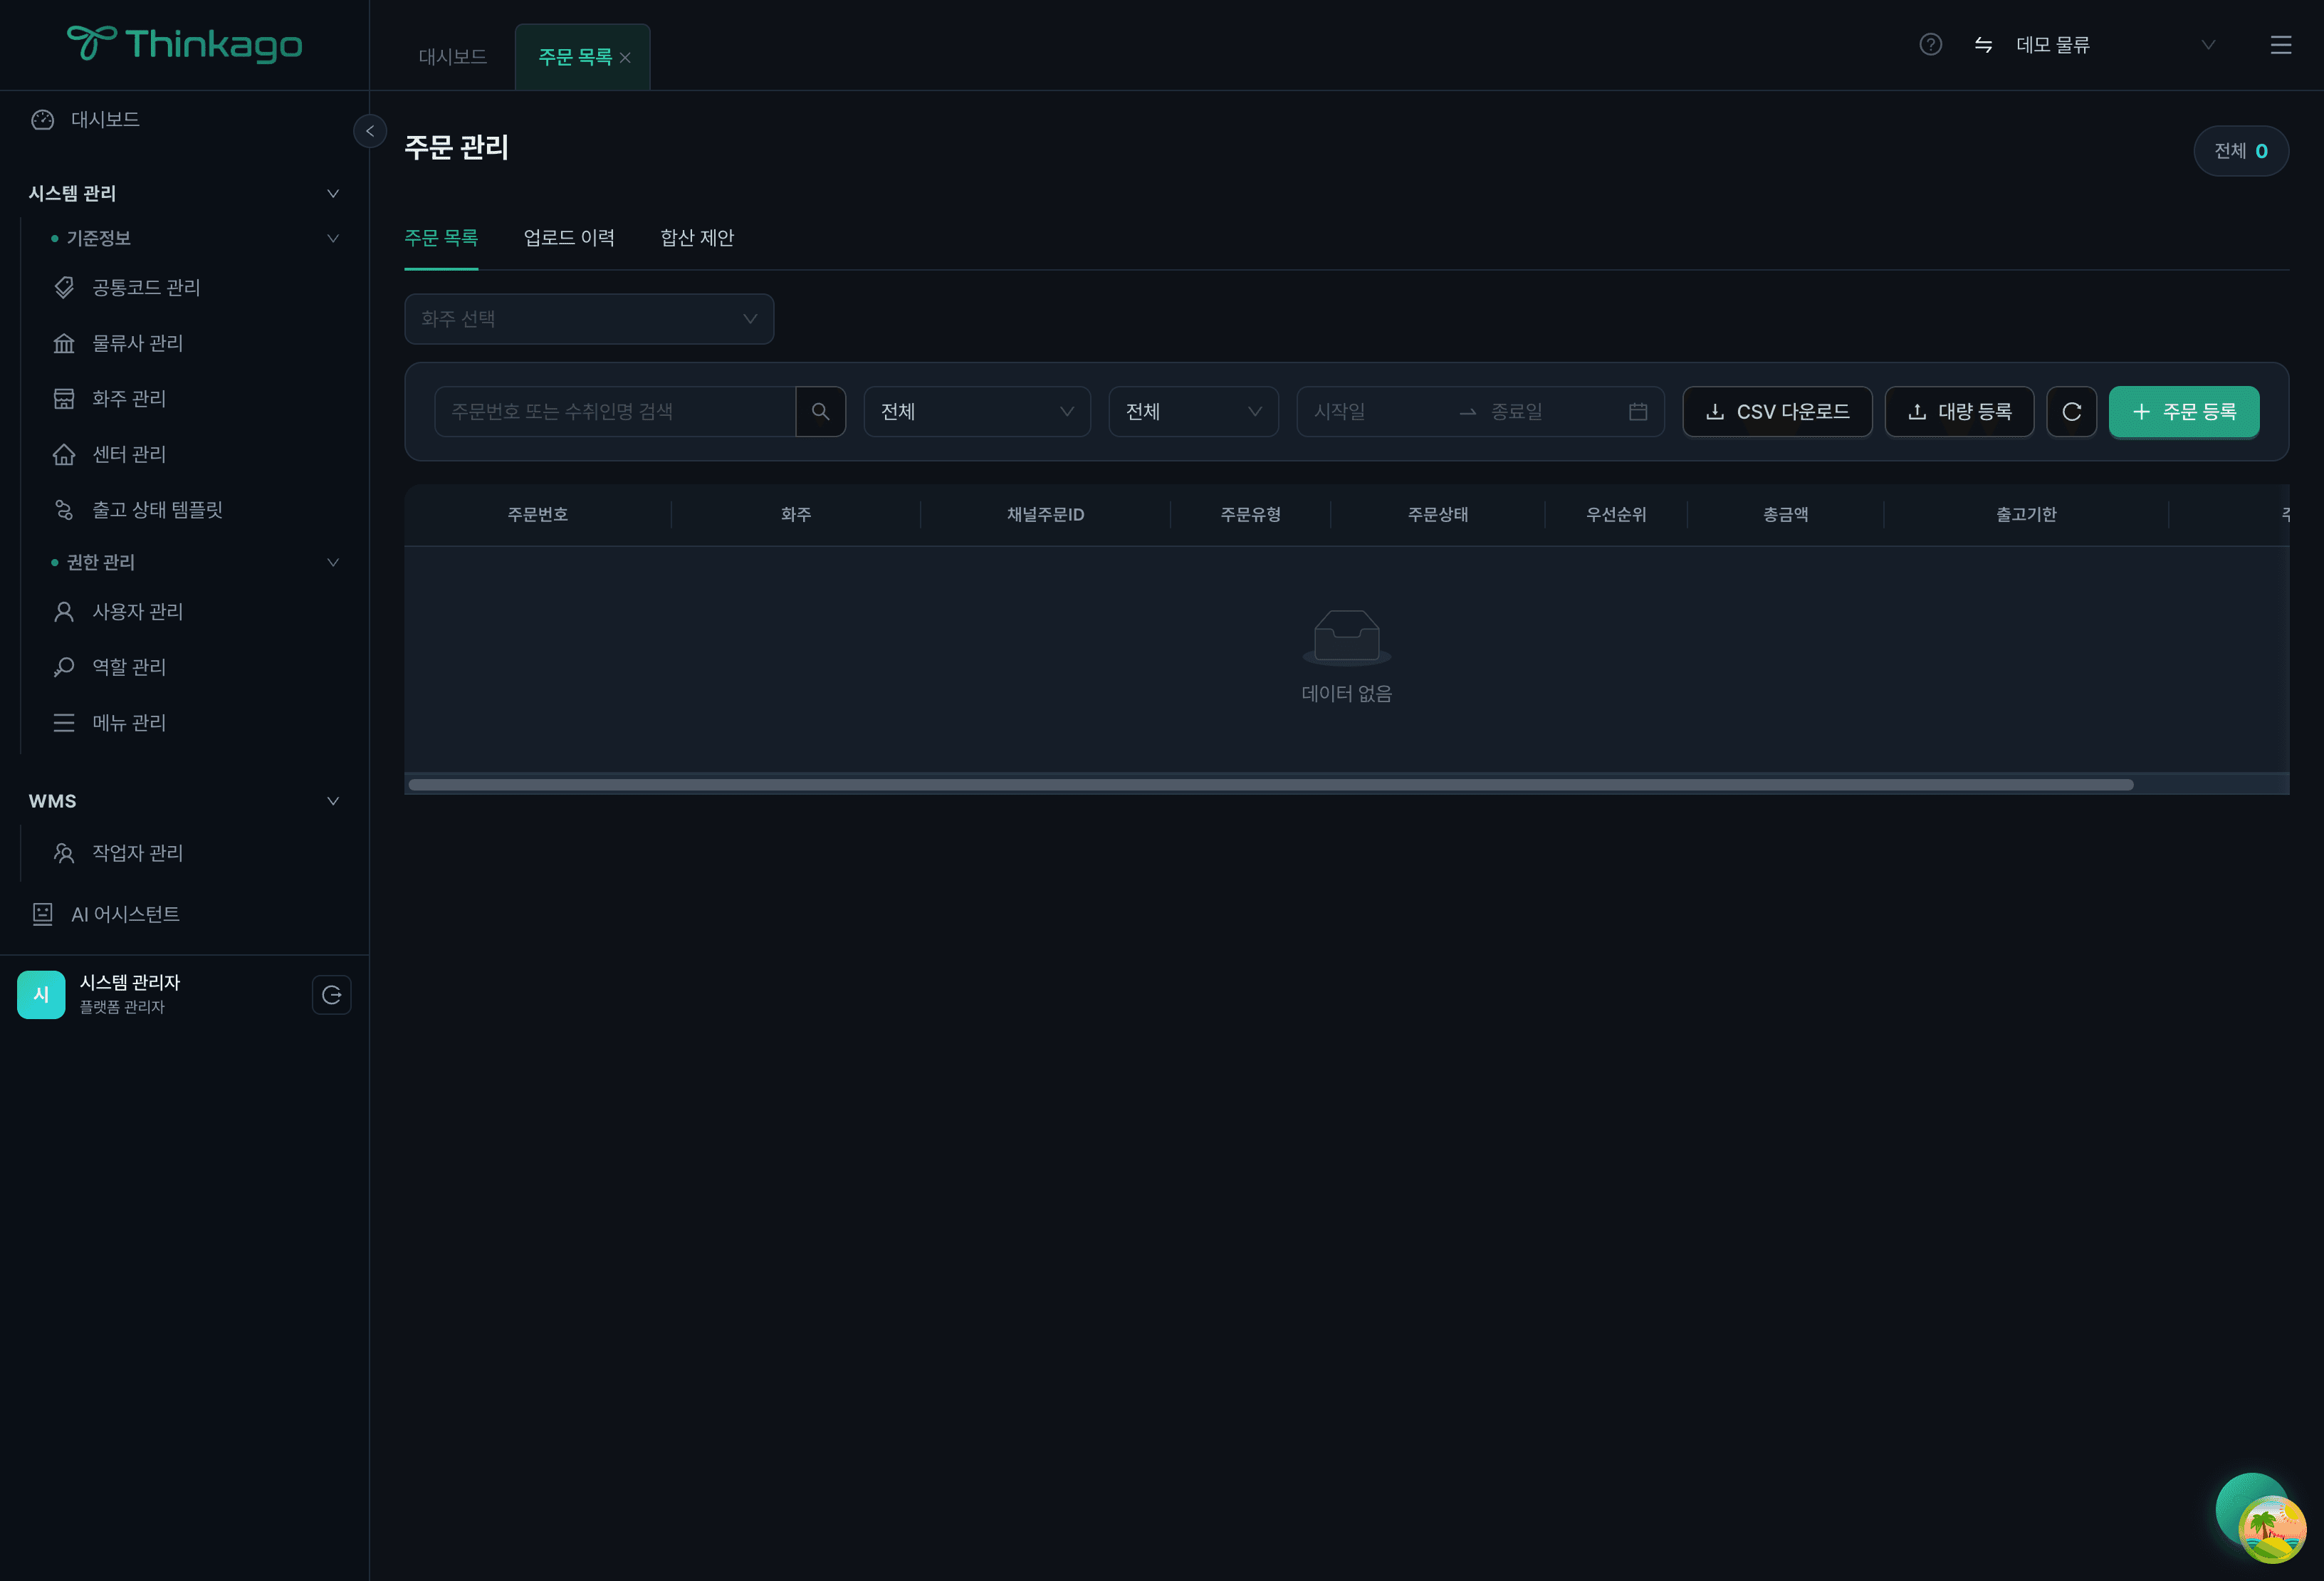2324x1581 pixels.
Task: Click the logout icon beside 시스템 관리자
Action: point(331,994)
